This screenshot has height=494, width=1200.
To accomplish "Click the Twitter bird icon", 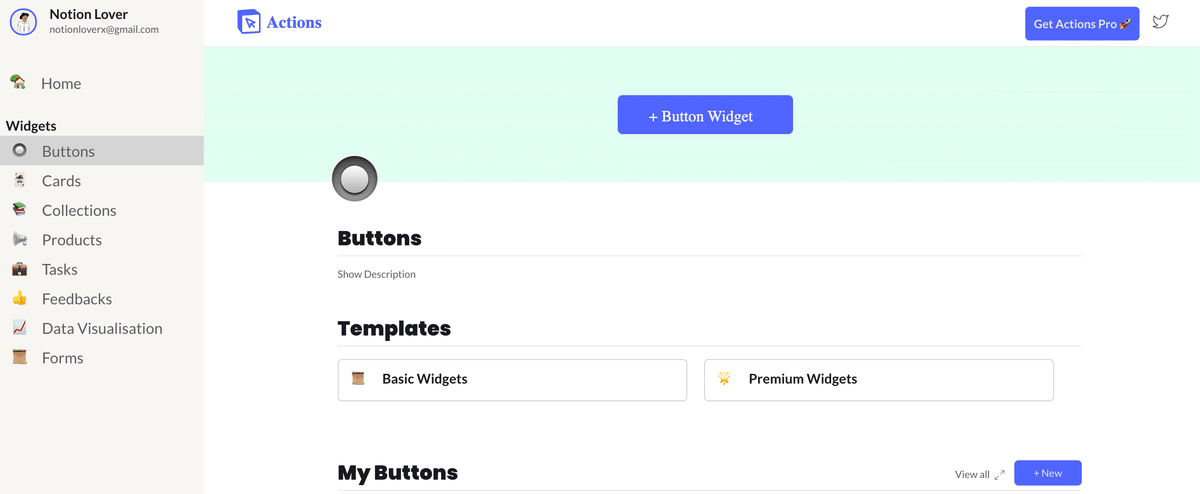I will click(1160, 22).
